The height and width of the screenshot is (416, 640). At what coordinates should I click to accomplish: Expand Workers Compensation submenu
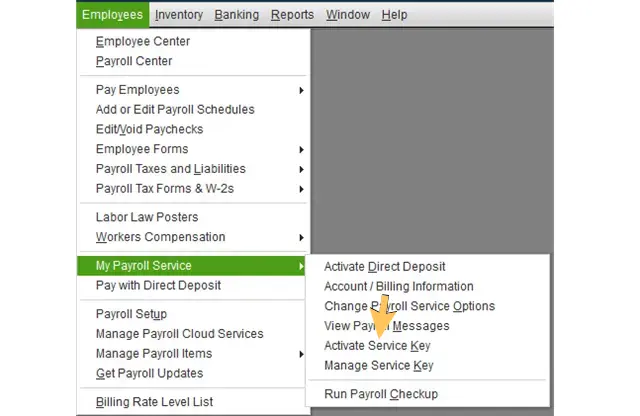160,237
